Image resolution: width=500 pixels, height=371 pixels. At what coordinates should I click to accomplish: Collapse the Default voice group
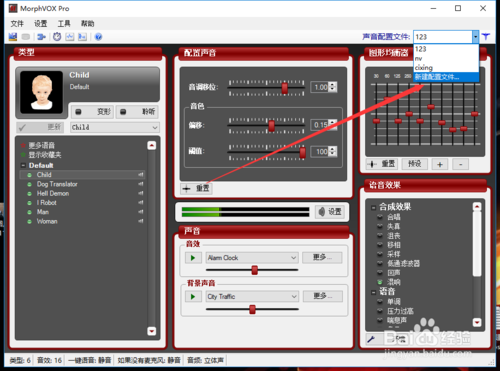pos(23,165)
